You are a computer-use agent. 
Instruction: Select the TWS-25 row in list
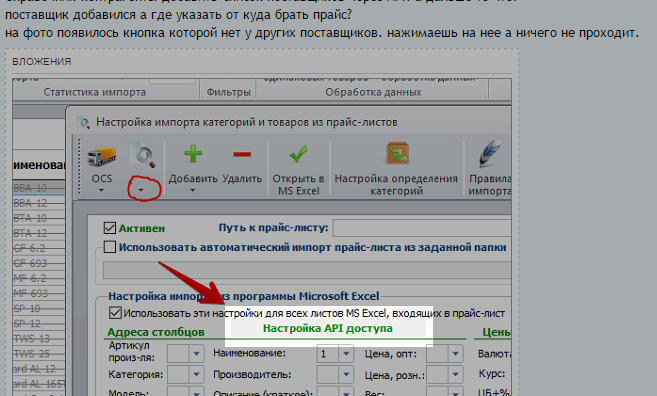(x=39, y=354)
